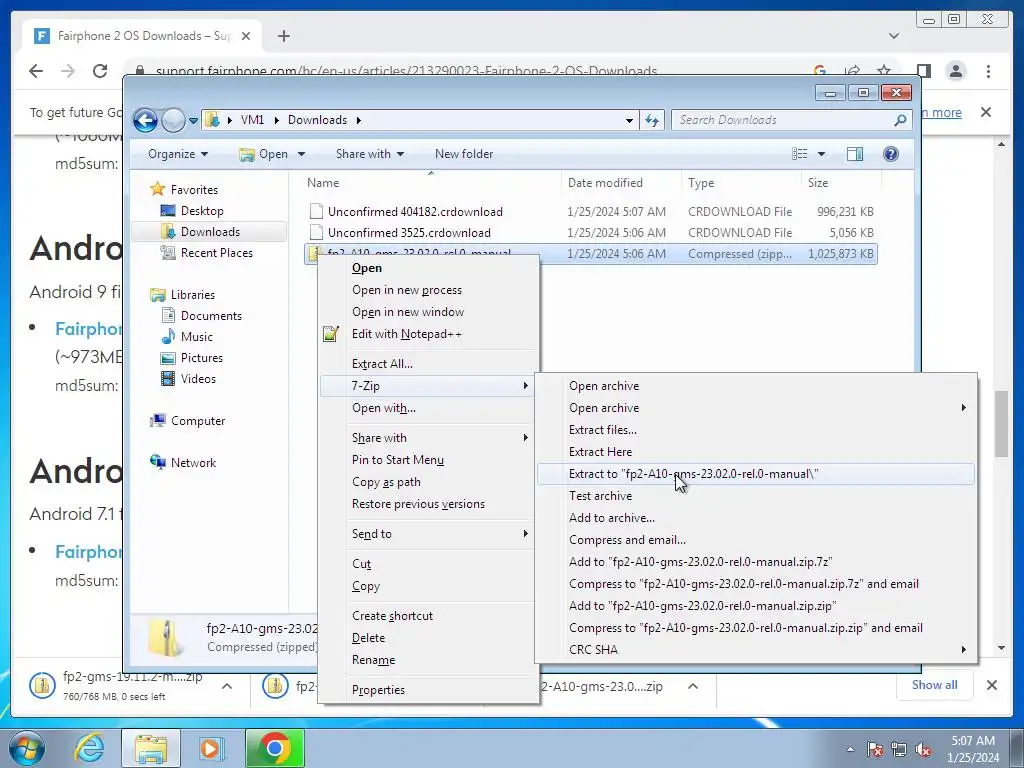Image resolution: width=1024 pixels, height=768 pixels.
Task: Close the Chrome downloads bar
Action: [x=992, y=685]
